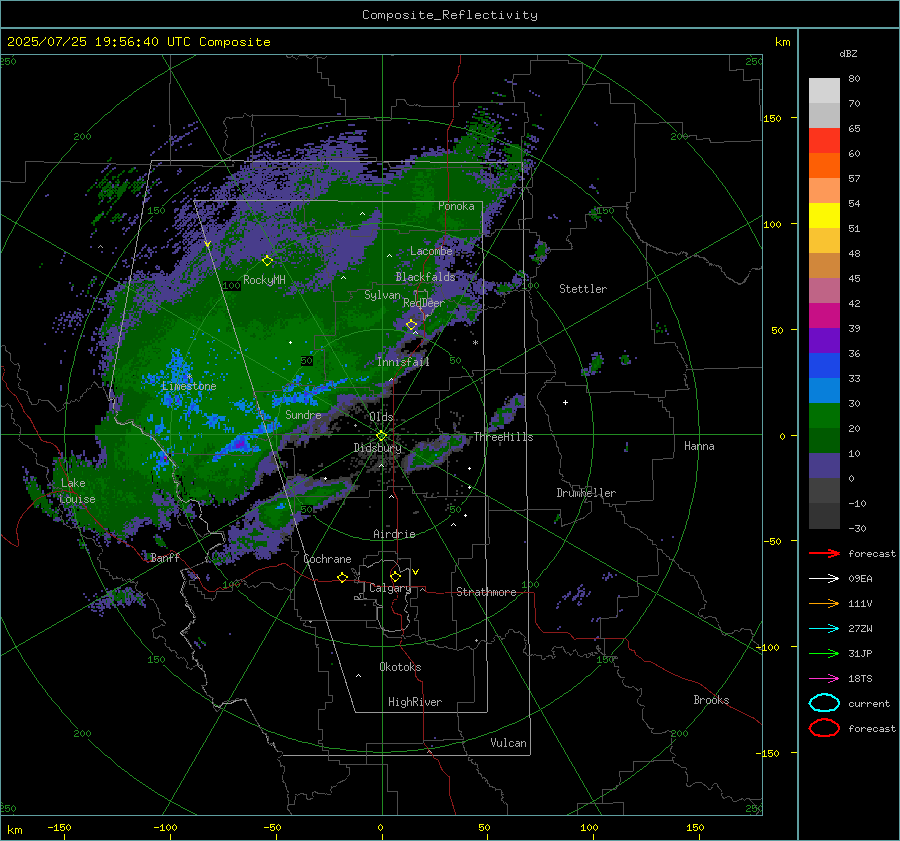Click the Didsbury city label

[377, 448]
